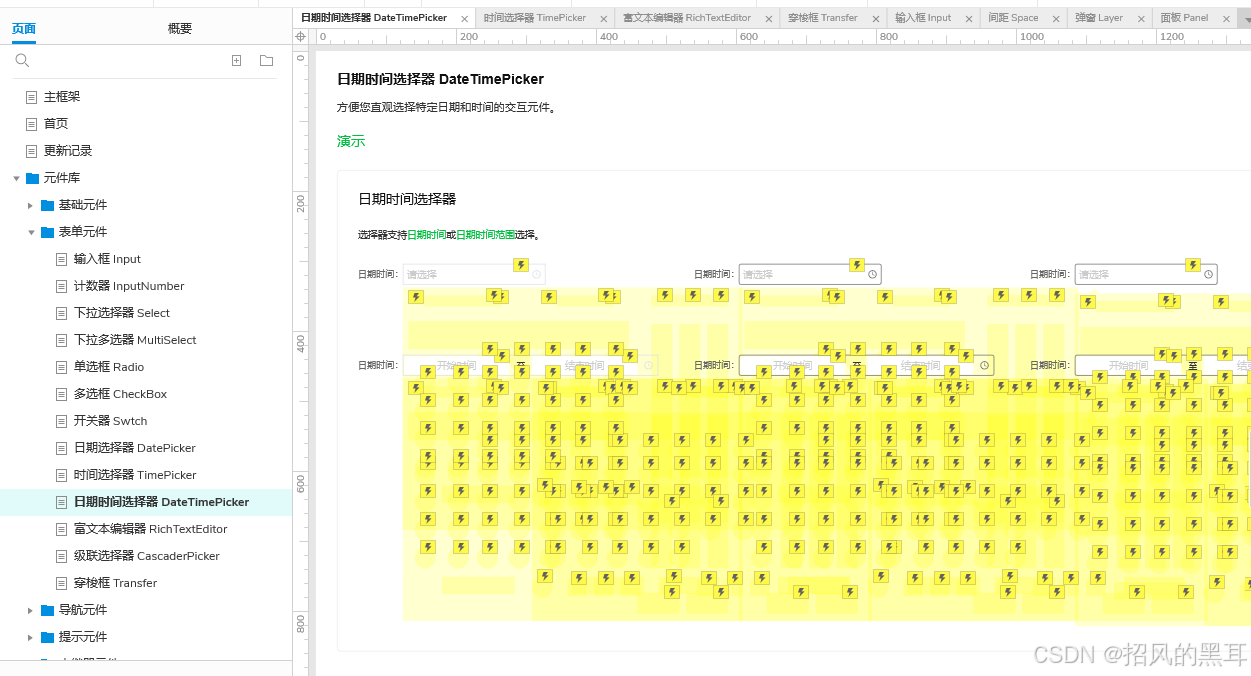Click the page icon beside 开关器 Swtch
This screenshot has height=676, width=1251.
pyautogui.click(x=61, y=421)
